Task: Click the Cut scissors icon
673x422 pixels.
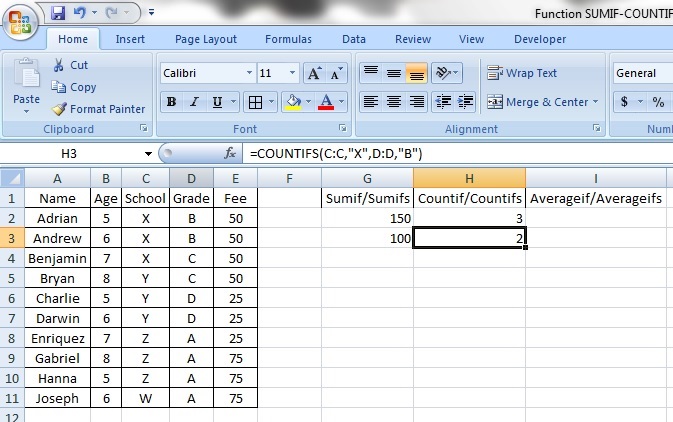Action: point(60,65)
